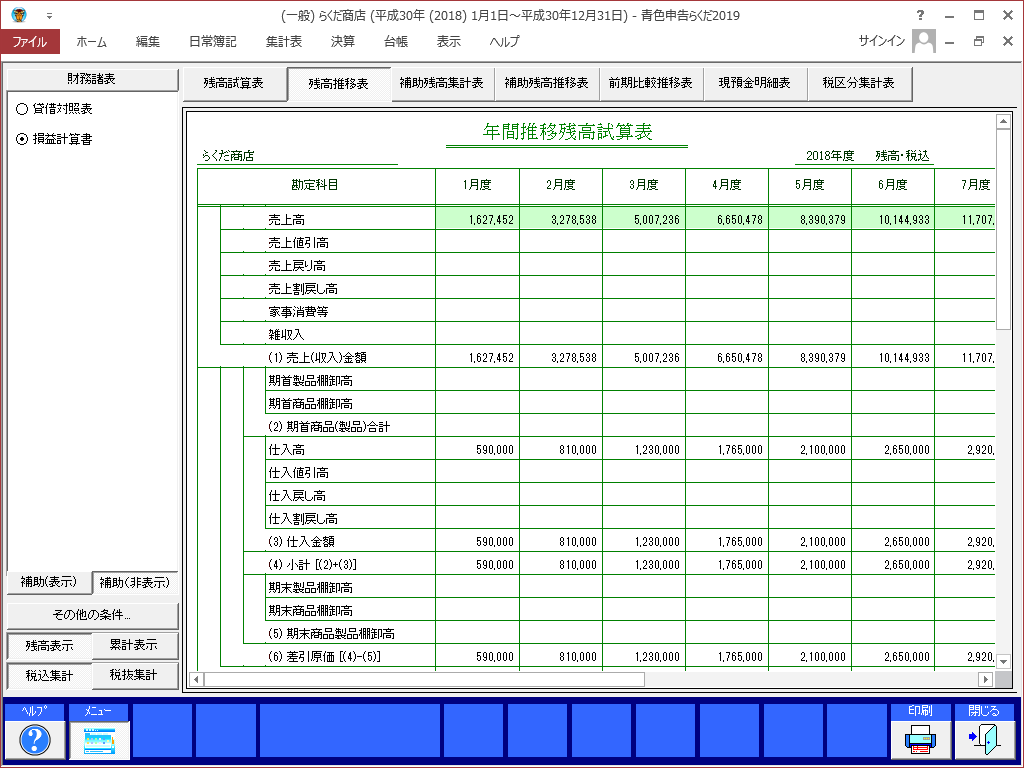1024x768 pixels.
Task: Select the 売上値引高 row label
Action: 298,243
